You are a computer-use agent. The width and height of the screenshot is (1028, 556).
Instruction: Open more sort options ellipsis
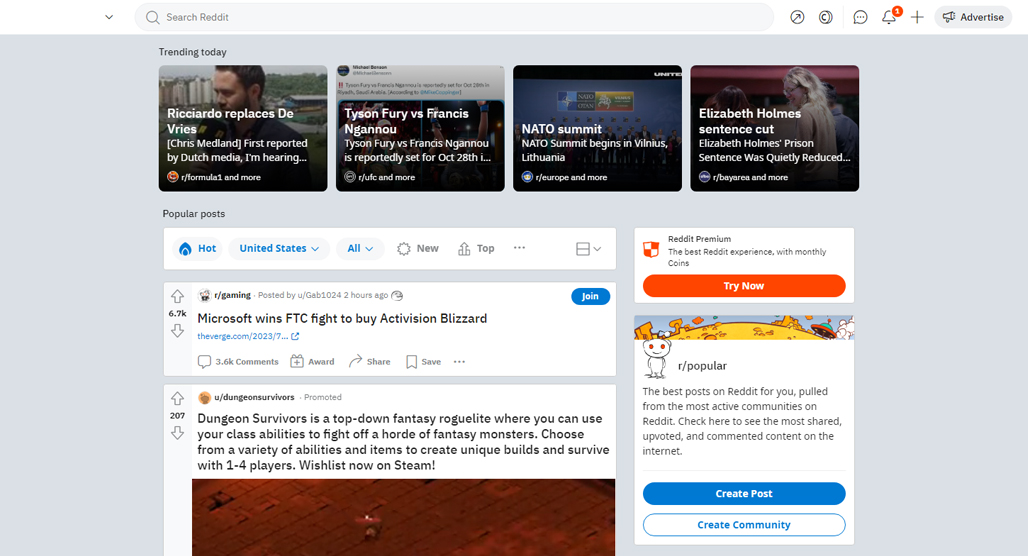click(519, 248)
